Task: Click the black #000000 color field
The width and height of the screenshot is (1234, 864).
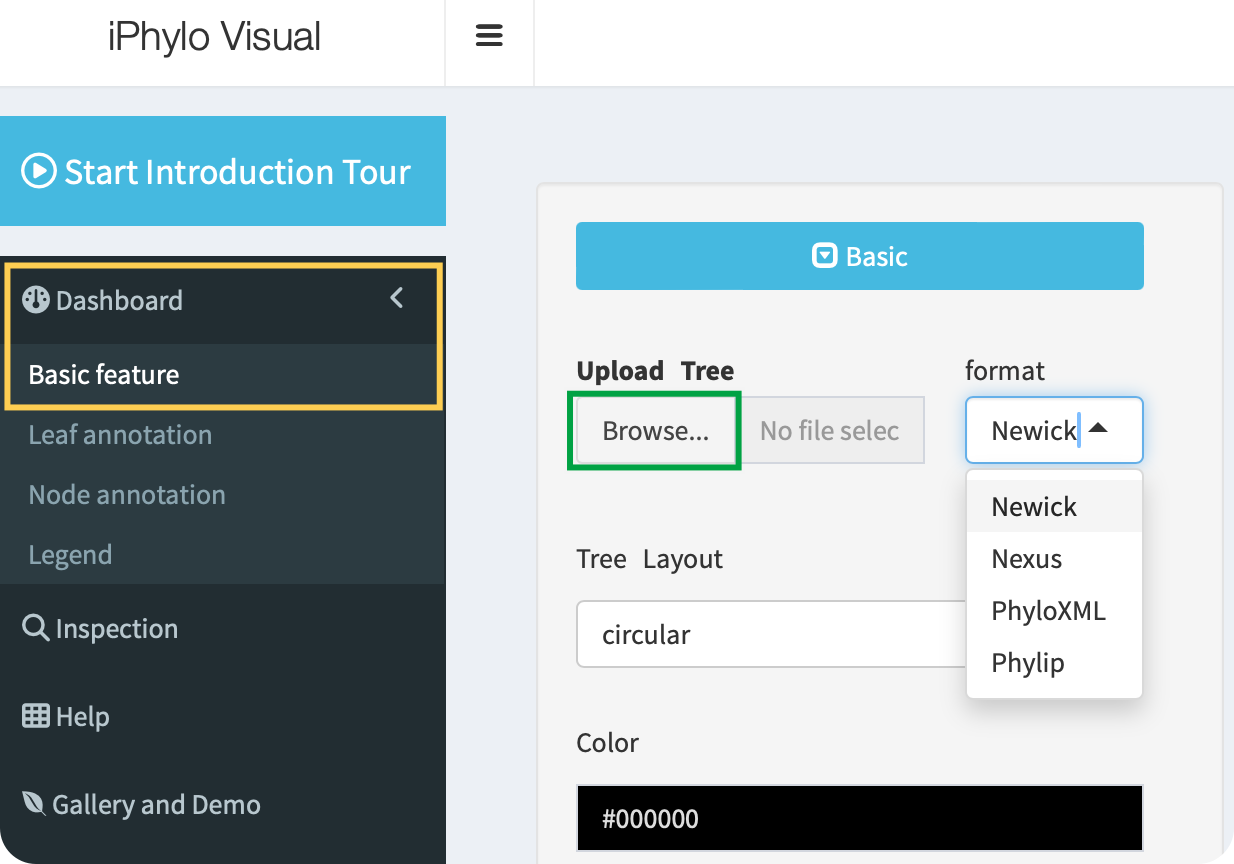Action: coord(859,818)
